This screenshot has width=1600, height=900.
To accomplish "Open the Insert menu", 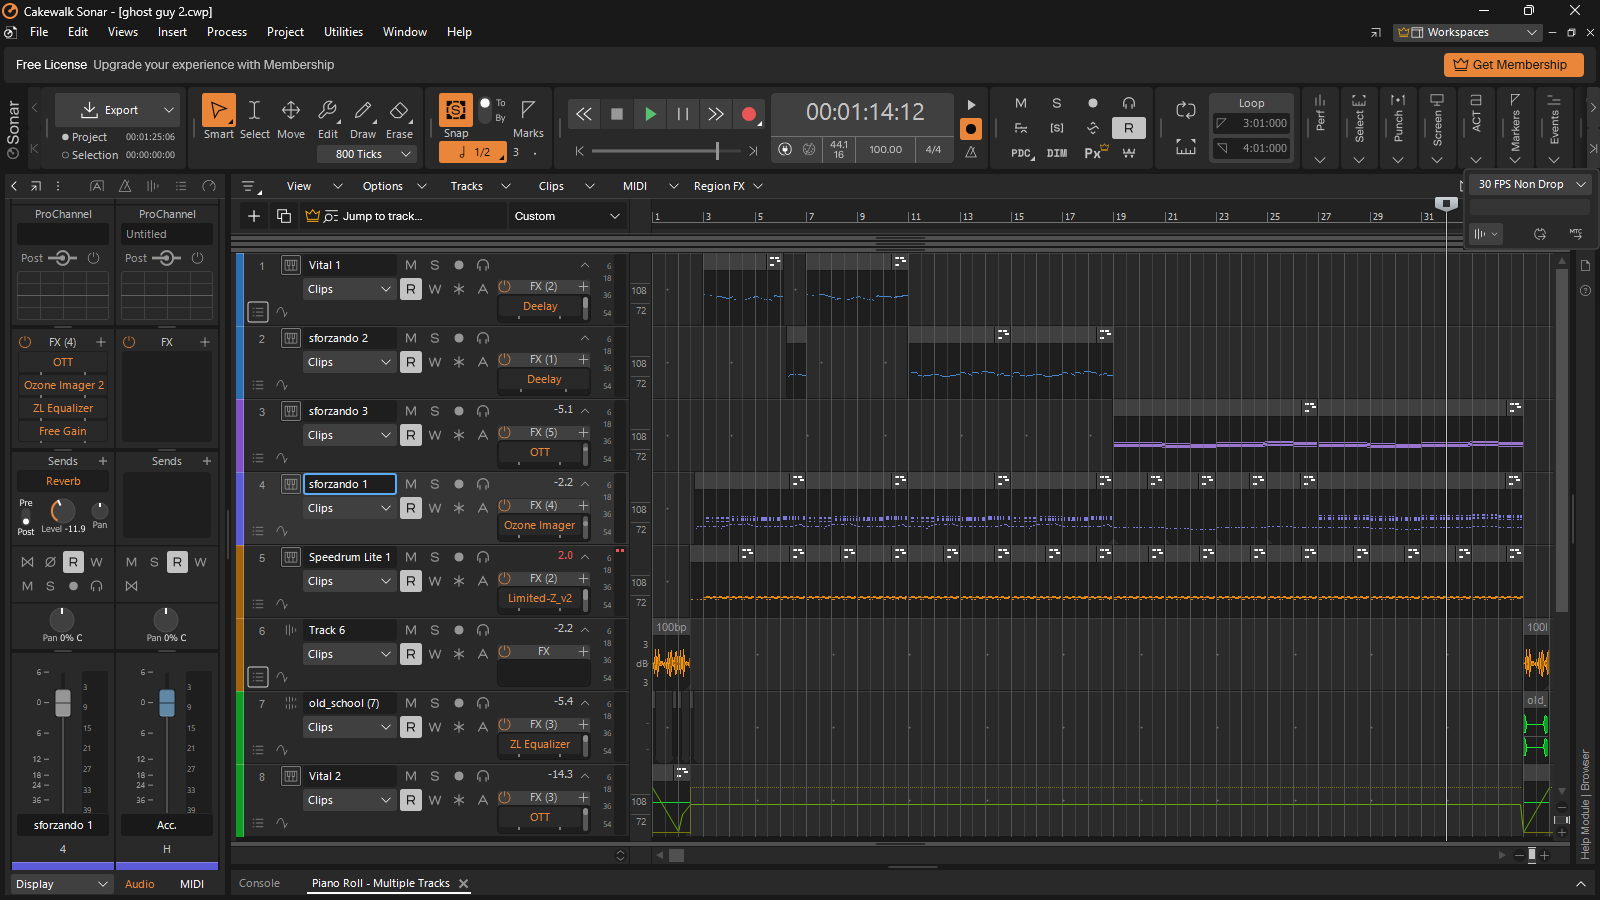I will click(x=172, y=32).
